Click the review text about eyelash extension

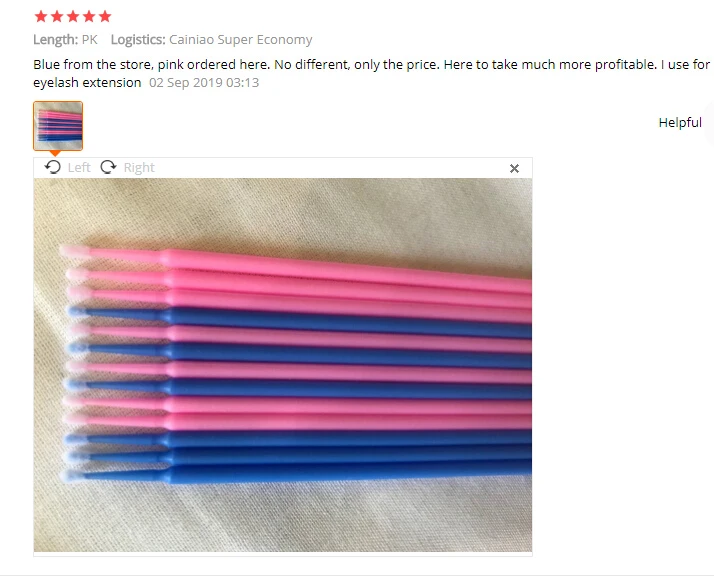tap(371, 73)
